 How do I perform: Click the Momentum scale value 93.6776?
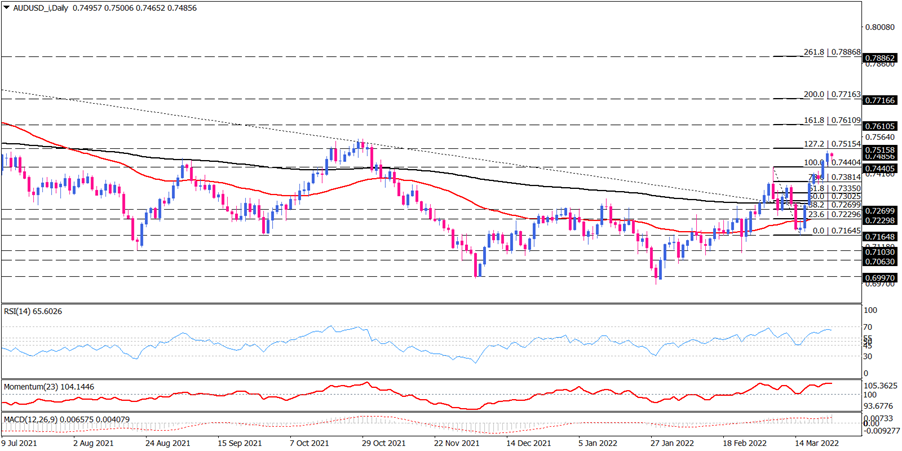(x=878, y=406)
